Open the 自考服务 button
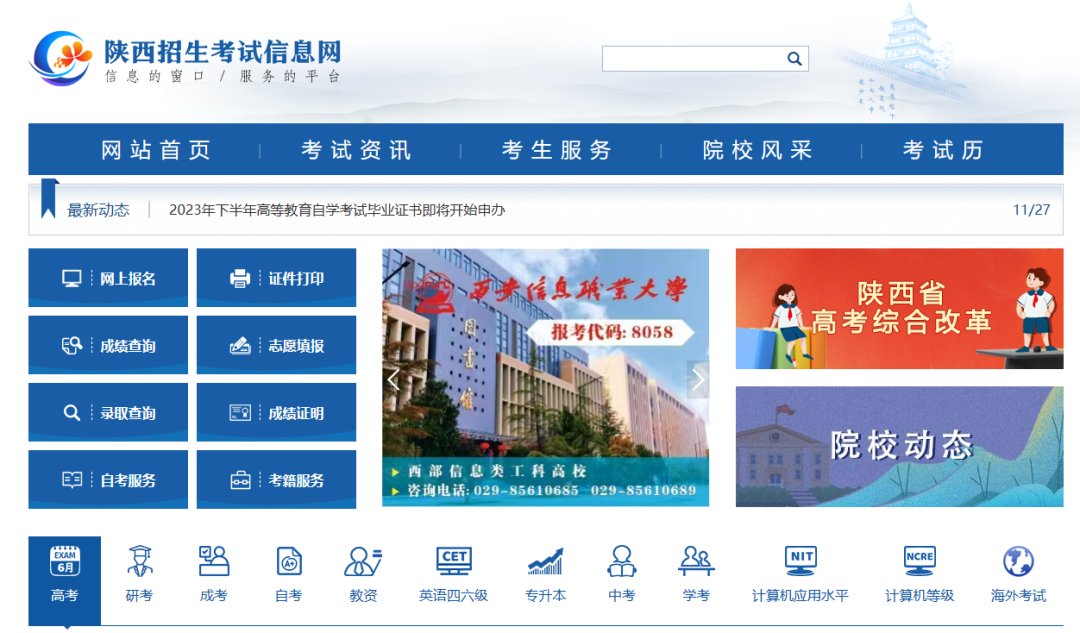The height and width of the screenshot is (633, 1080). click(108, 479)
